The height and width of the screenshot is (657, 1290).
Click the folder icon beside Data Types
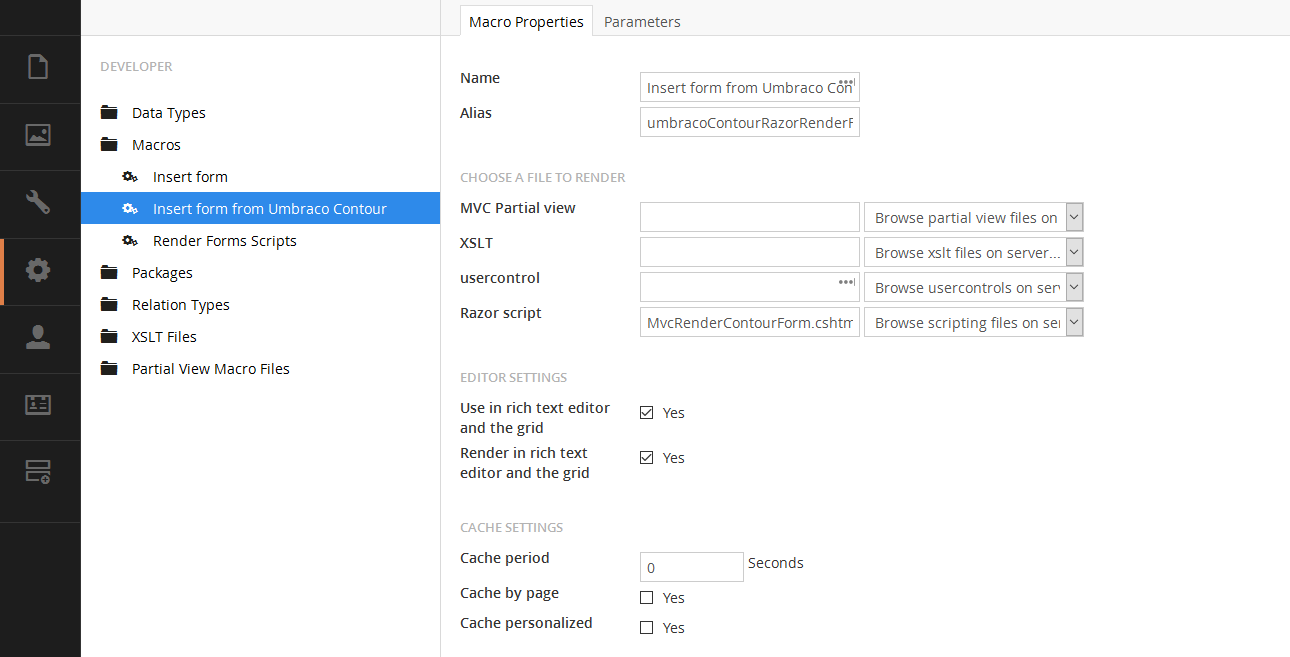coord(109,113)
